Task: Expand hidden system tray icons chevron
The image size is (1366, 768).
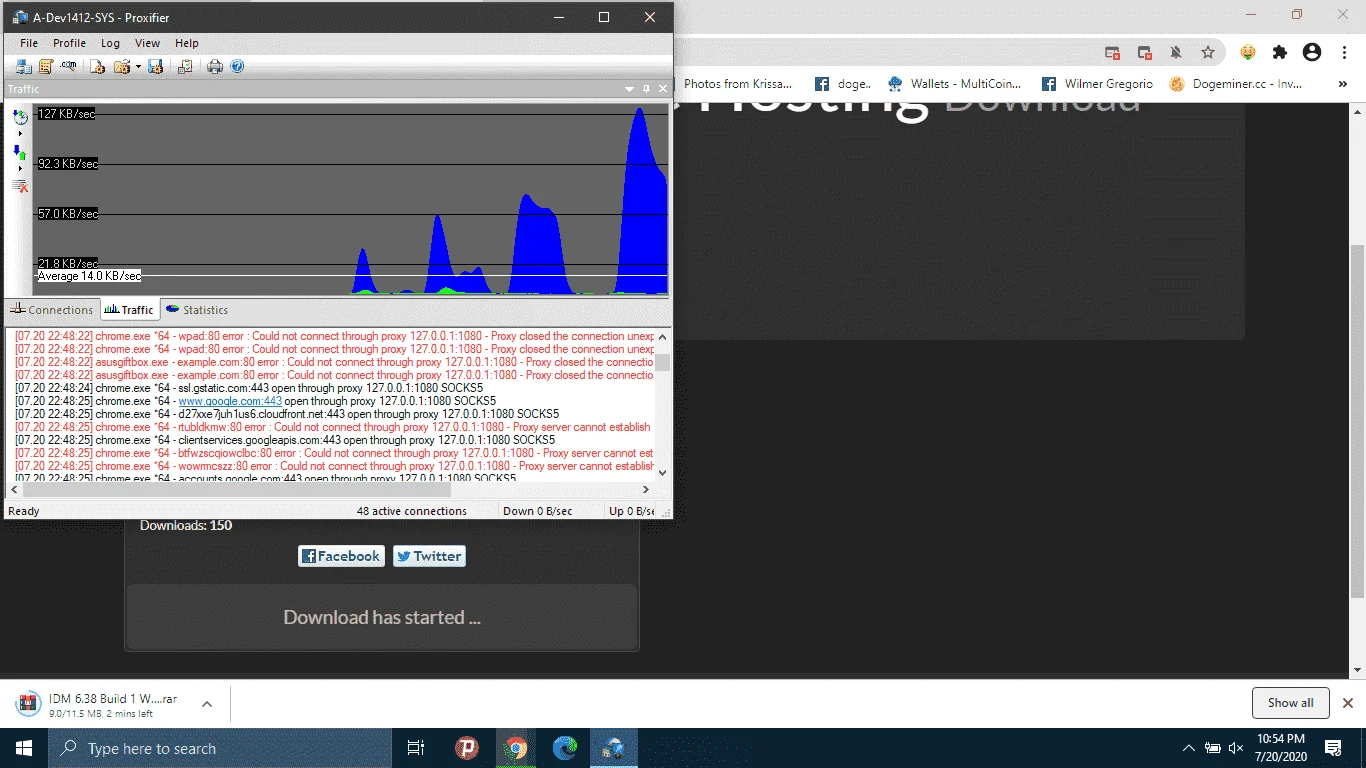Action: point(1188,748)
